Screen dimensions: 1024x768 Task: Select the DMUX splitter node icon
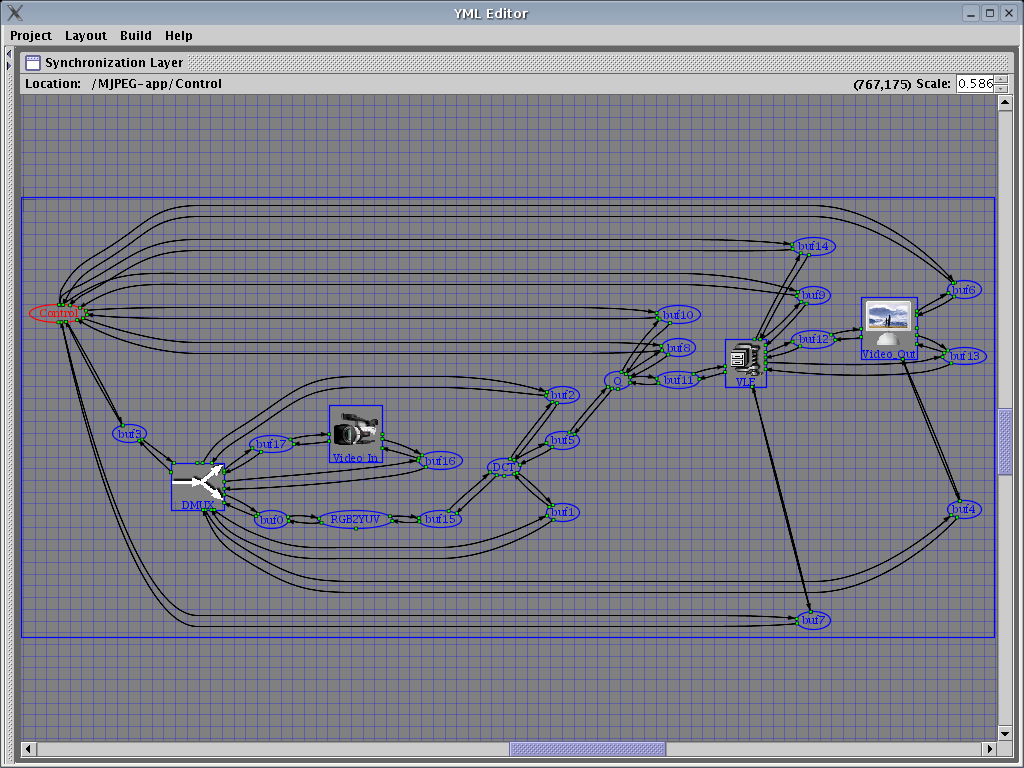point(197,484)
